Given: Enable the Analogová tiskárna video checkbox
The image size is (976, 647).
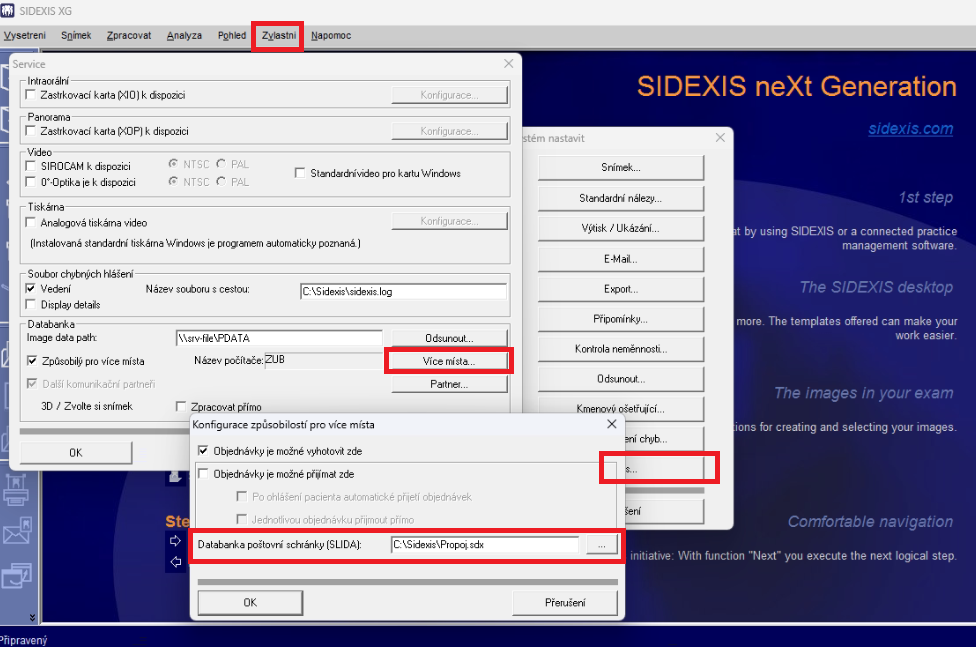Looking at the screenshot, I should pos(30,222).
